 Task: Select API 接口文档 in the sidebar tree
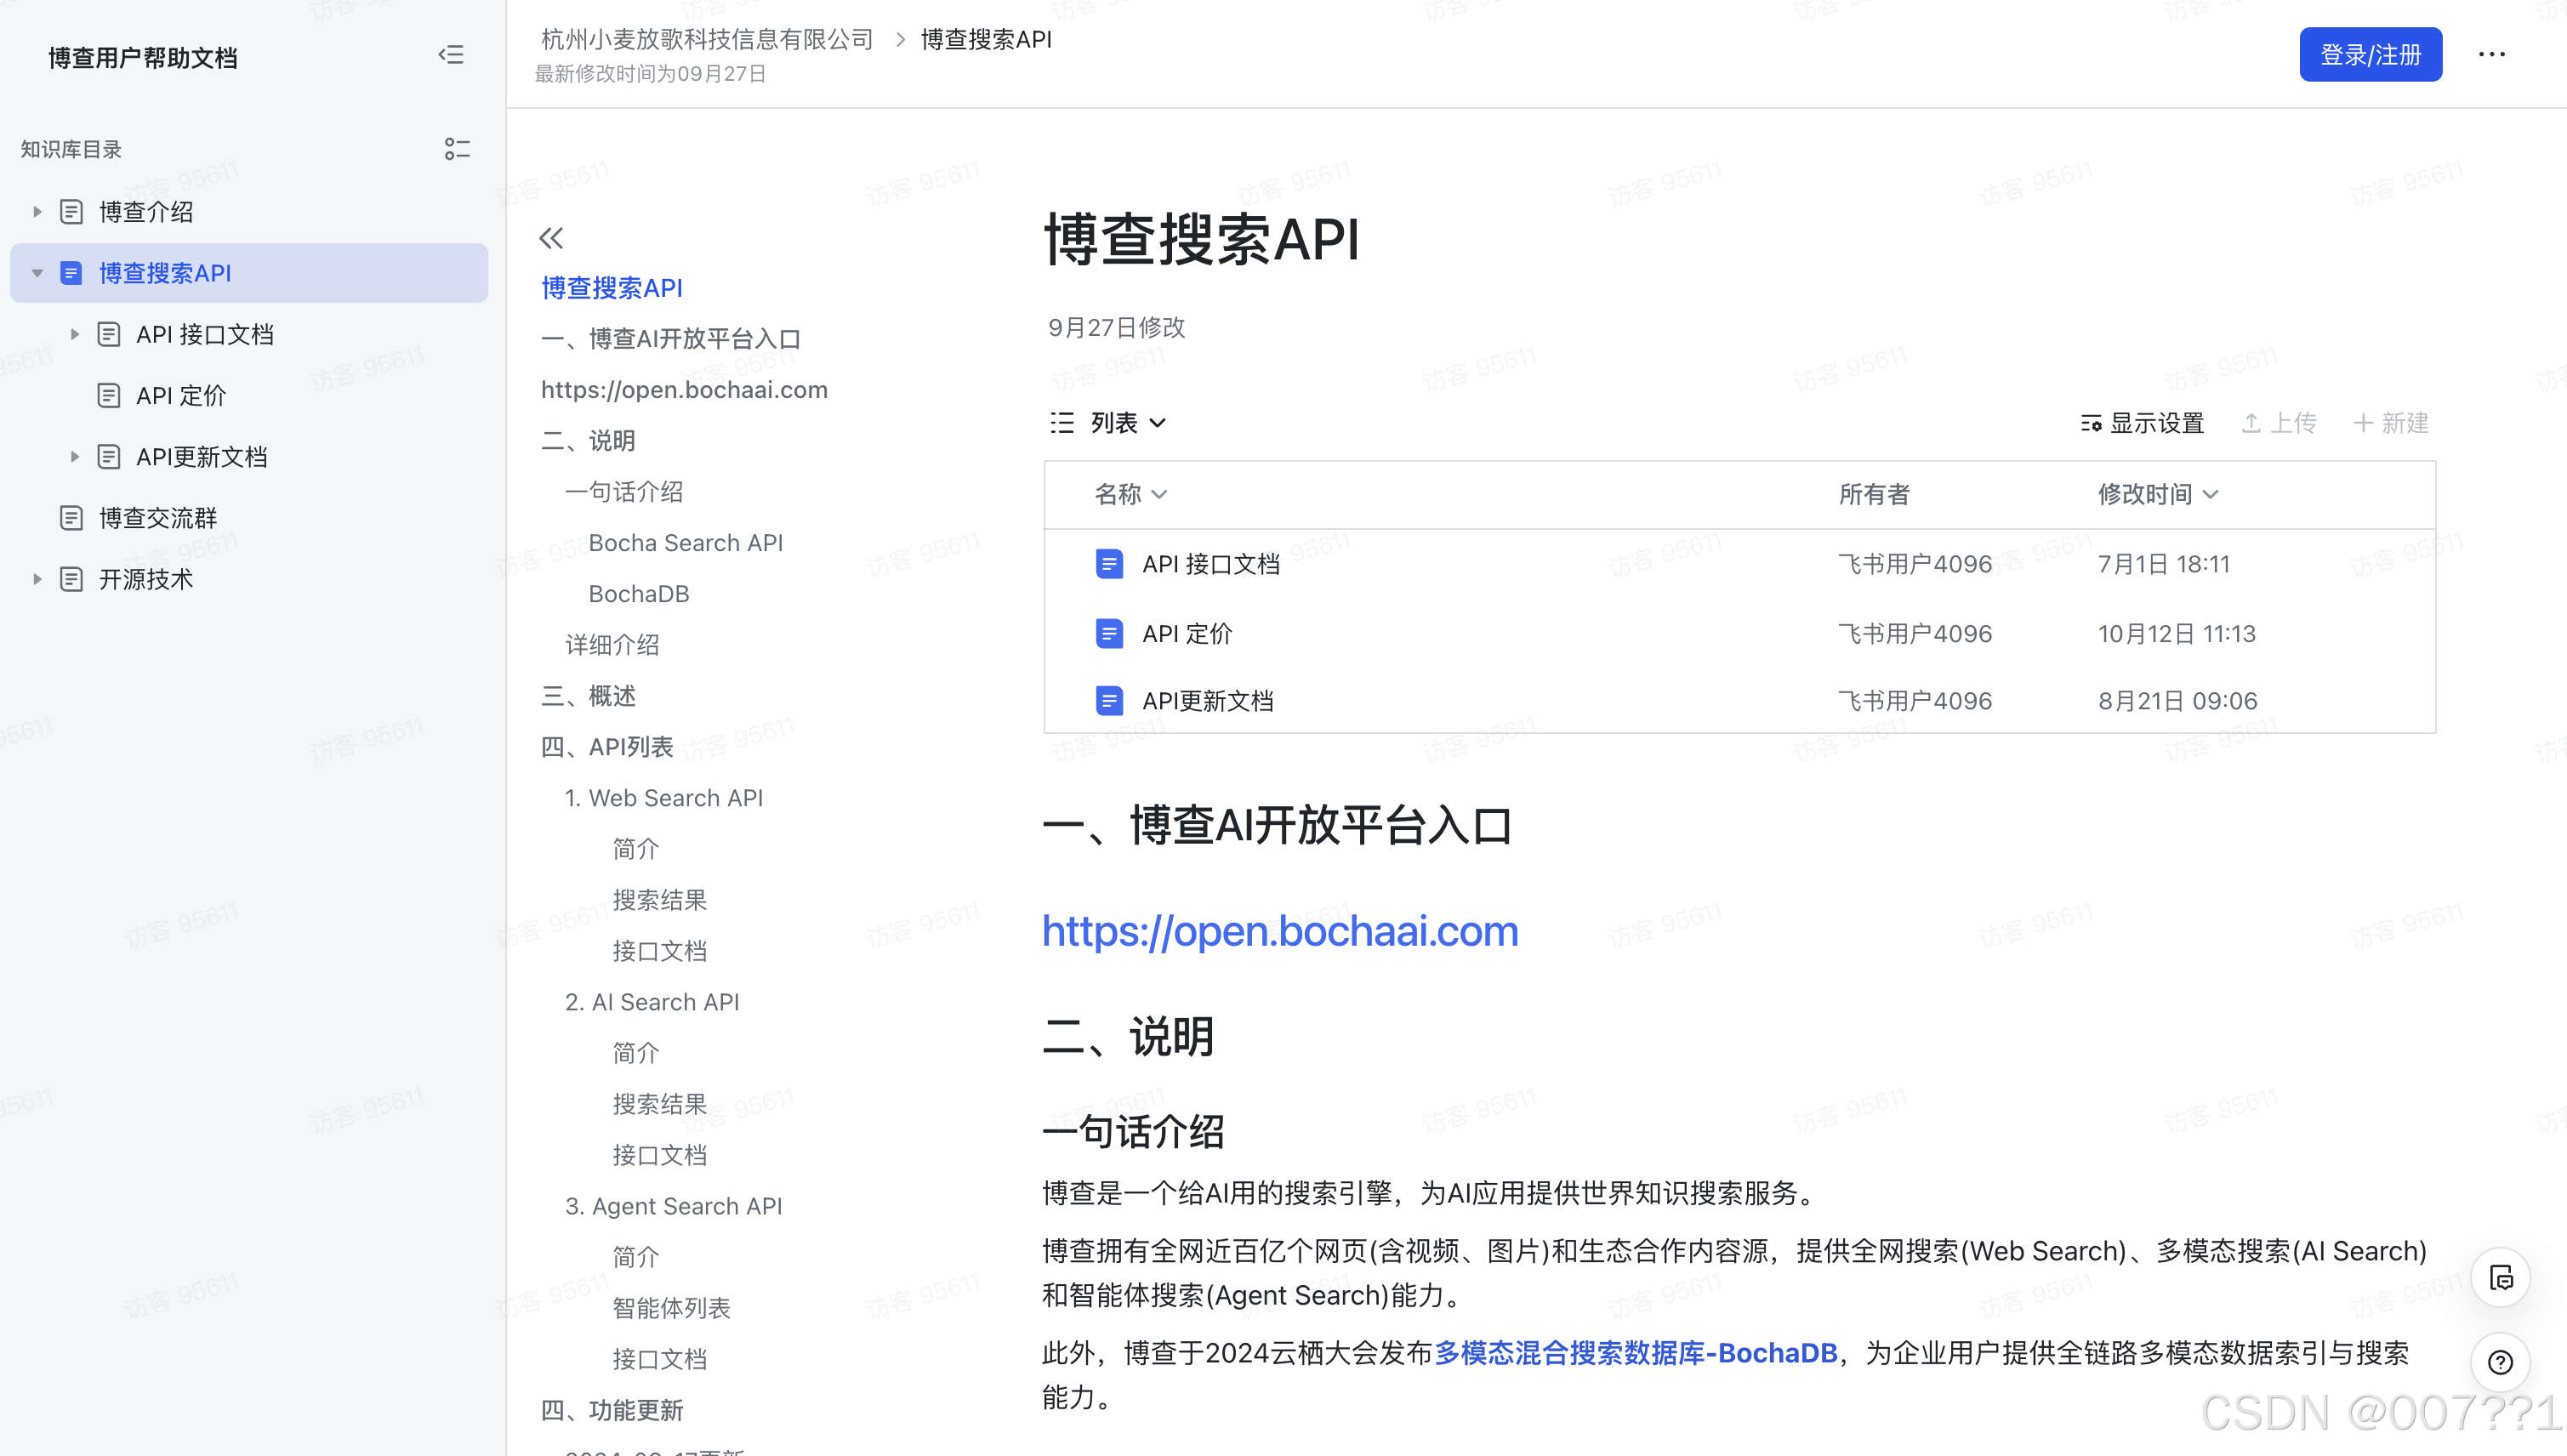(x=205, y=334)
